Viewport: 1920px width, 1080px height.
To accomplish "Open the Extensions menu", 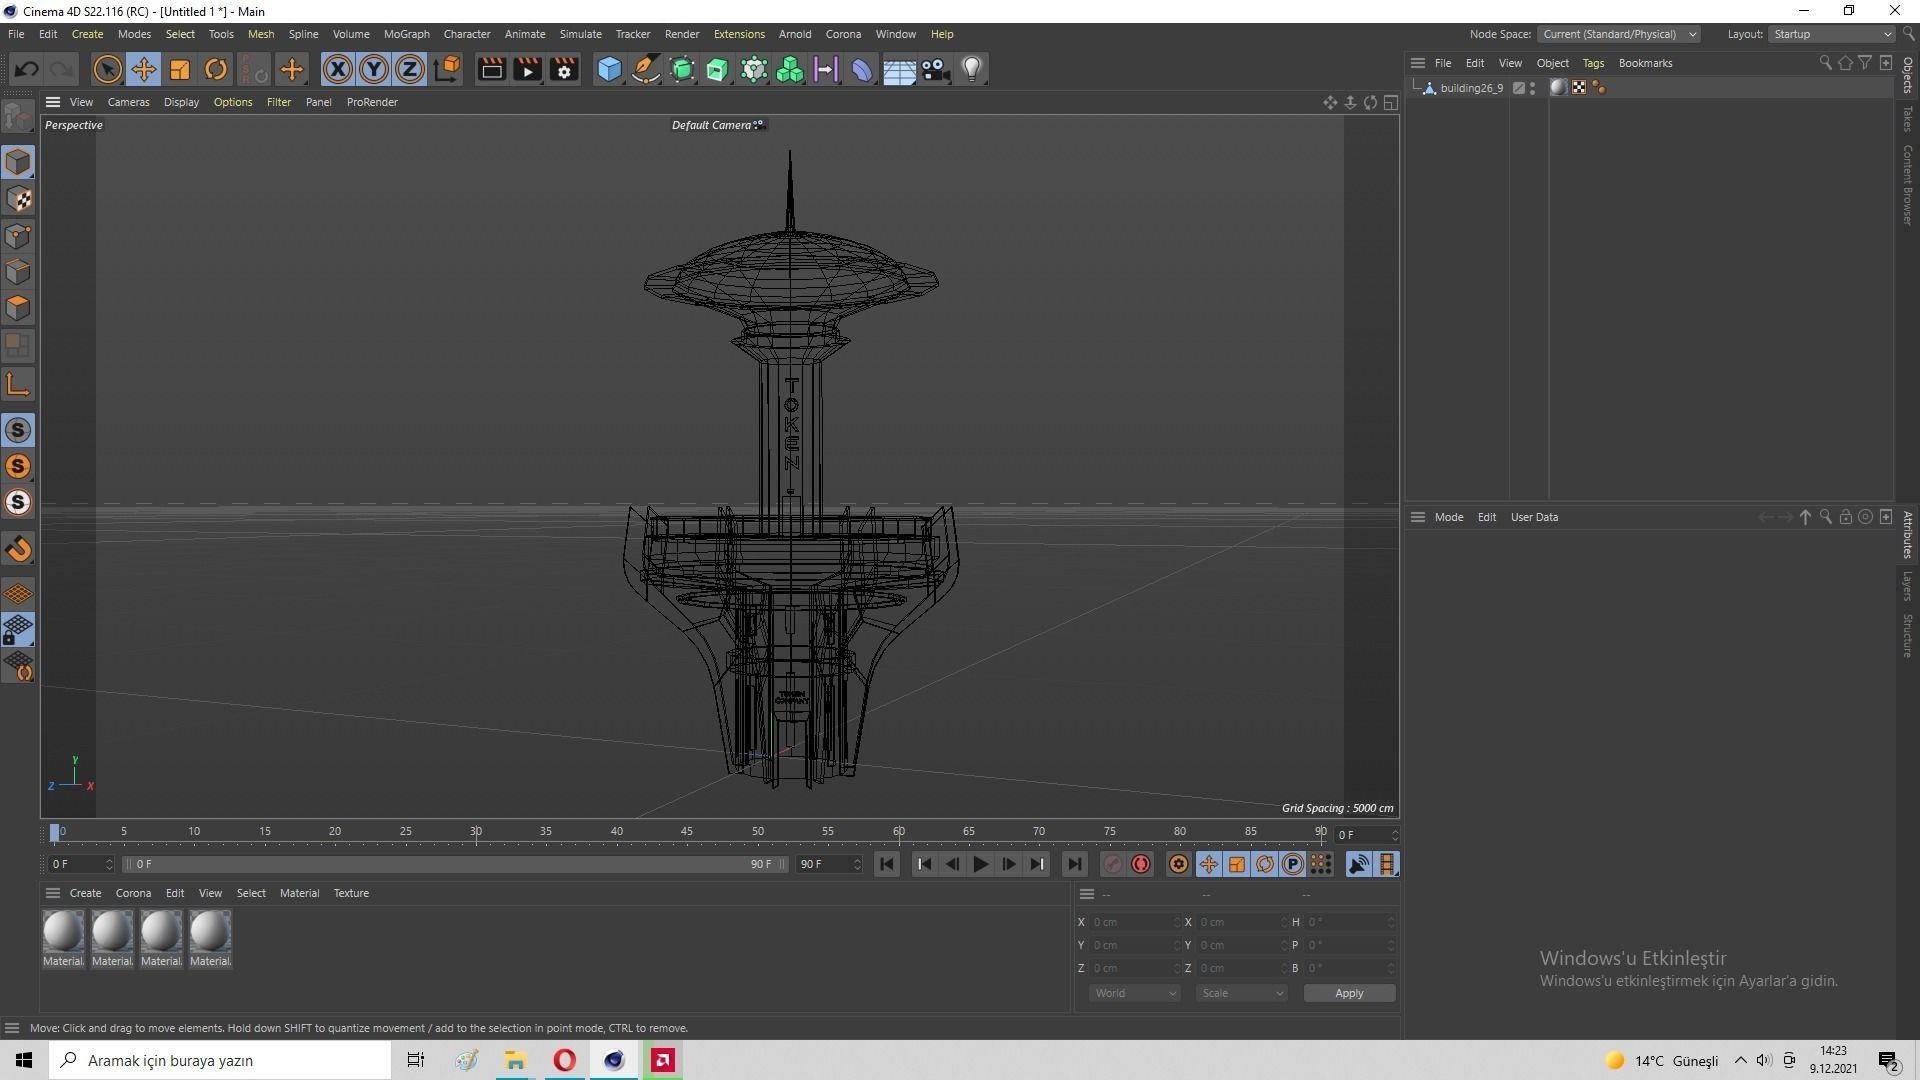I will [x=739, y=34].
